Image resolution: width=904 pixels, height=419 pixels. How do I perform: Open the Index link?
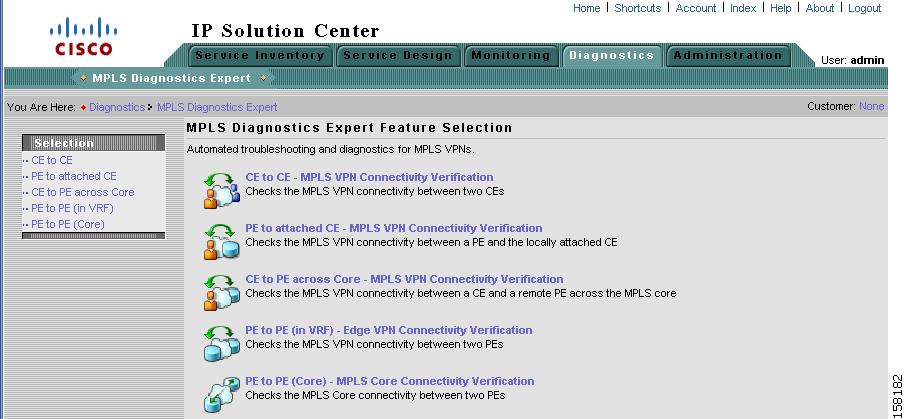point(743,8)
